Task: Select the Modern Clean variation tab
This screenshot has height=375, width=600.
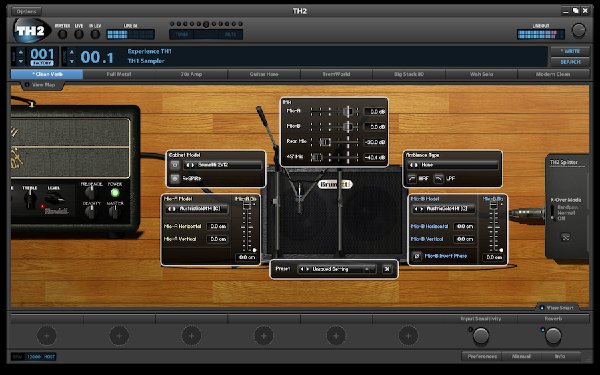Action: point(553,74)
